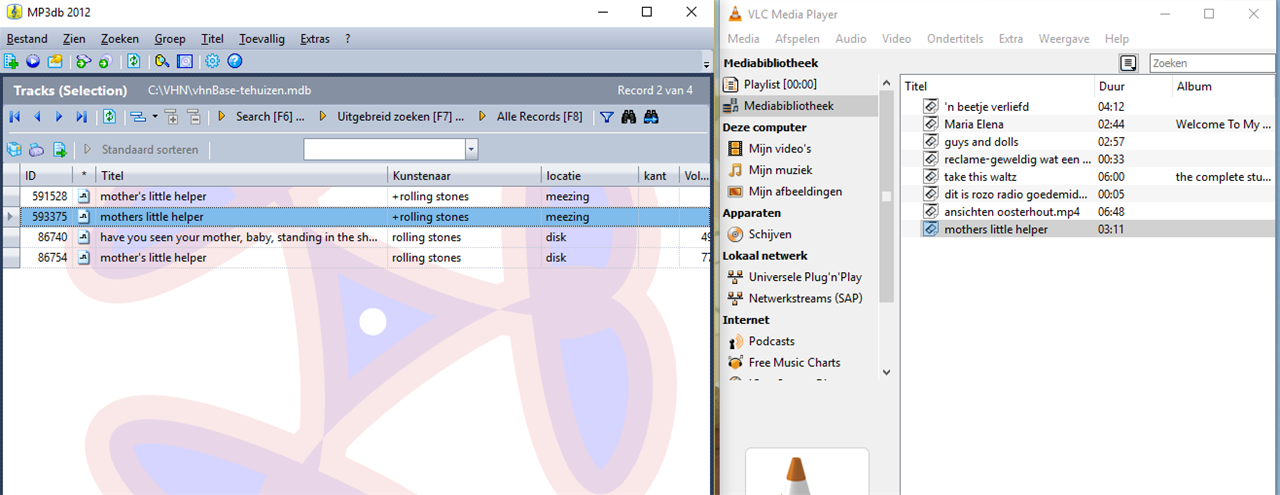1280x495 pixels.
Task: Toggle VLC playlist view icon beside search box
Action: 1128,63
